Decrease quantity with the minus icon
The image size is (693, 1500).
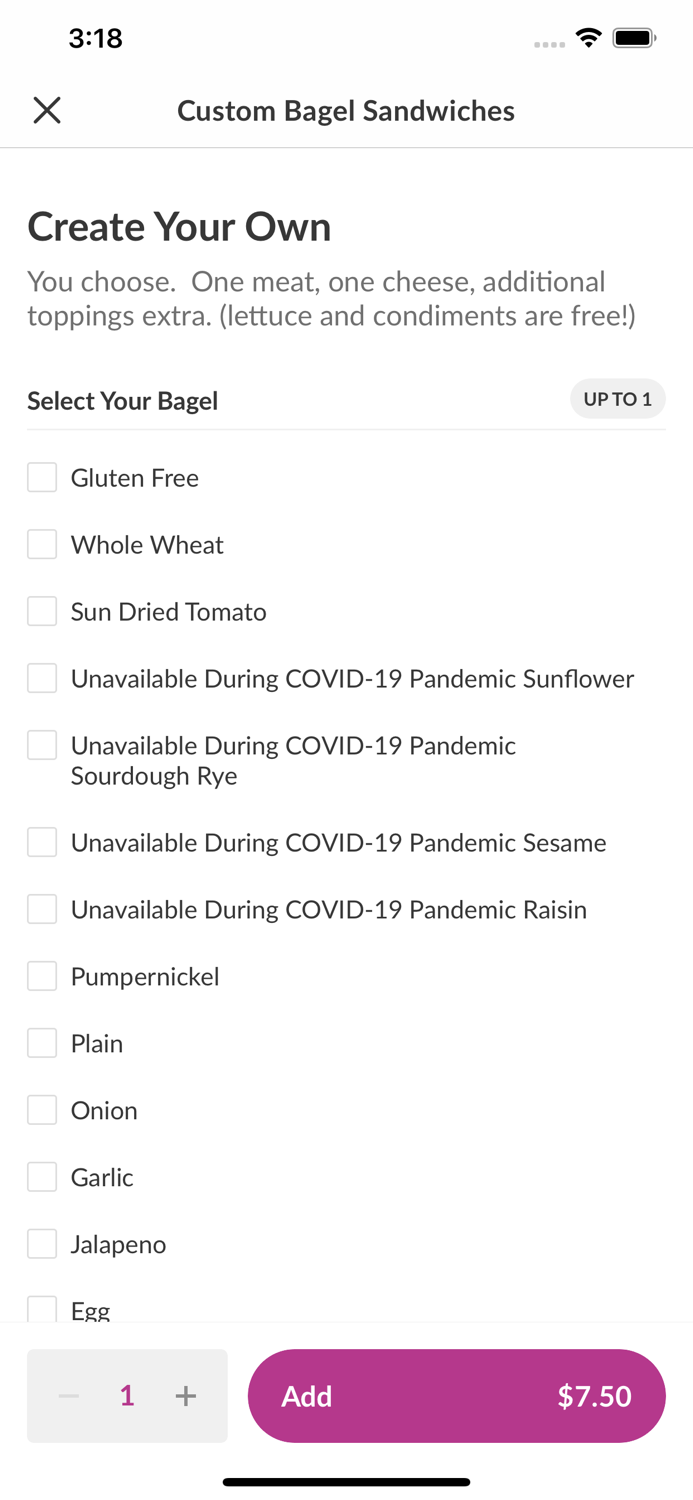click(69, 1396)
